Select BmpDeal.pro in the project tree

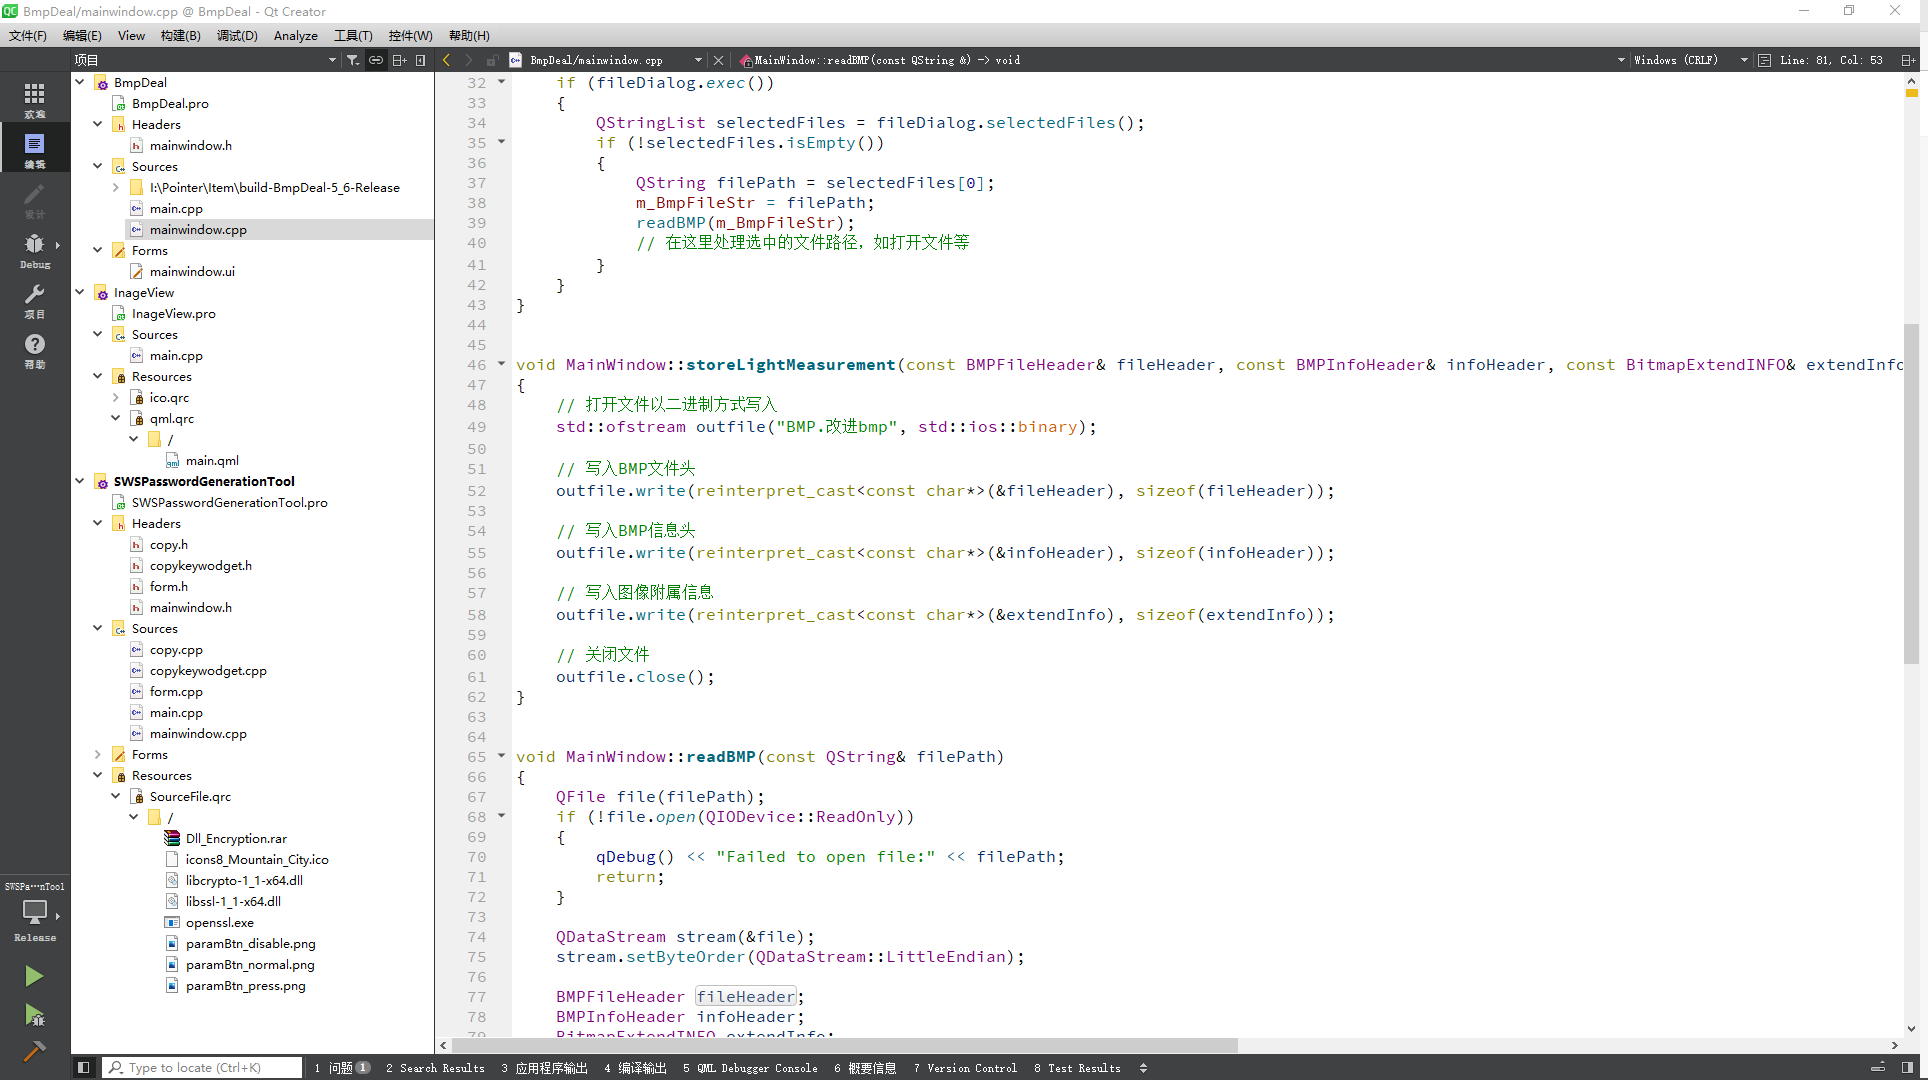170,103
